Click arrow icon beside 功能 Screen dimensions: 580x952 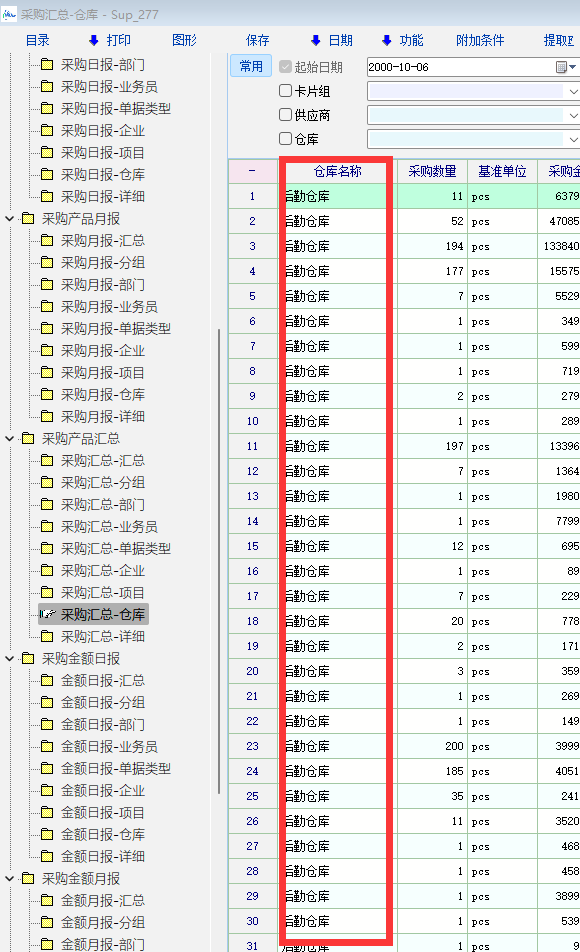point(386,41)
